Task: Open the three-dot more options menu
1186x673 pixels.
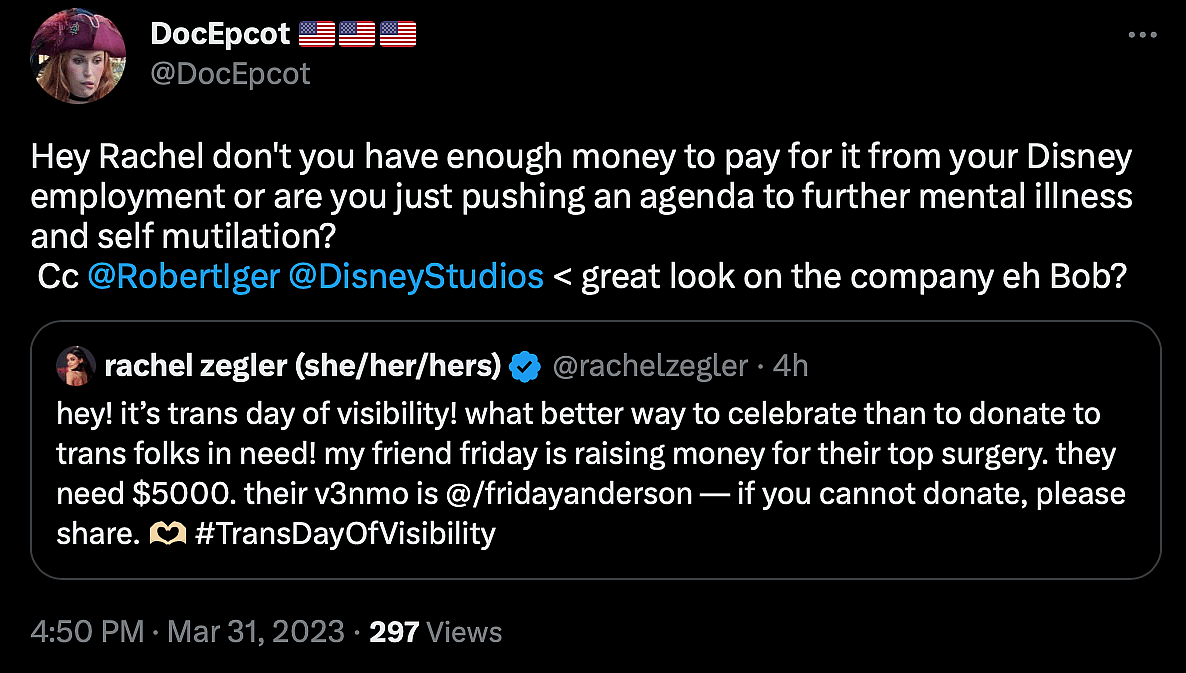Action: [x=1141, y=35]
